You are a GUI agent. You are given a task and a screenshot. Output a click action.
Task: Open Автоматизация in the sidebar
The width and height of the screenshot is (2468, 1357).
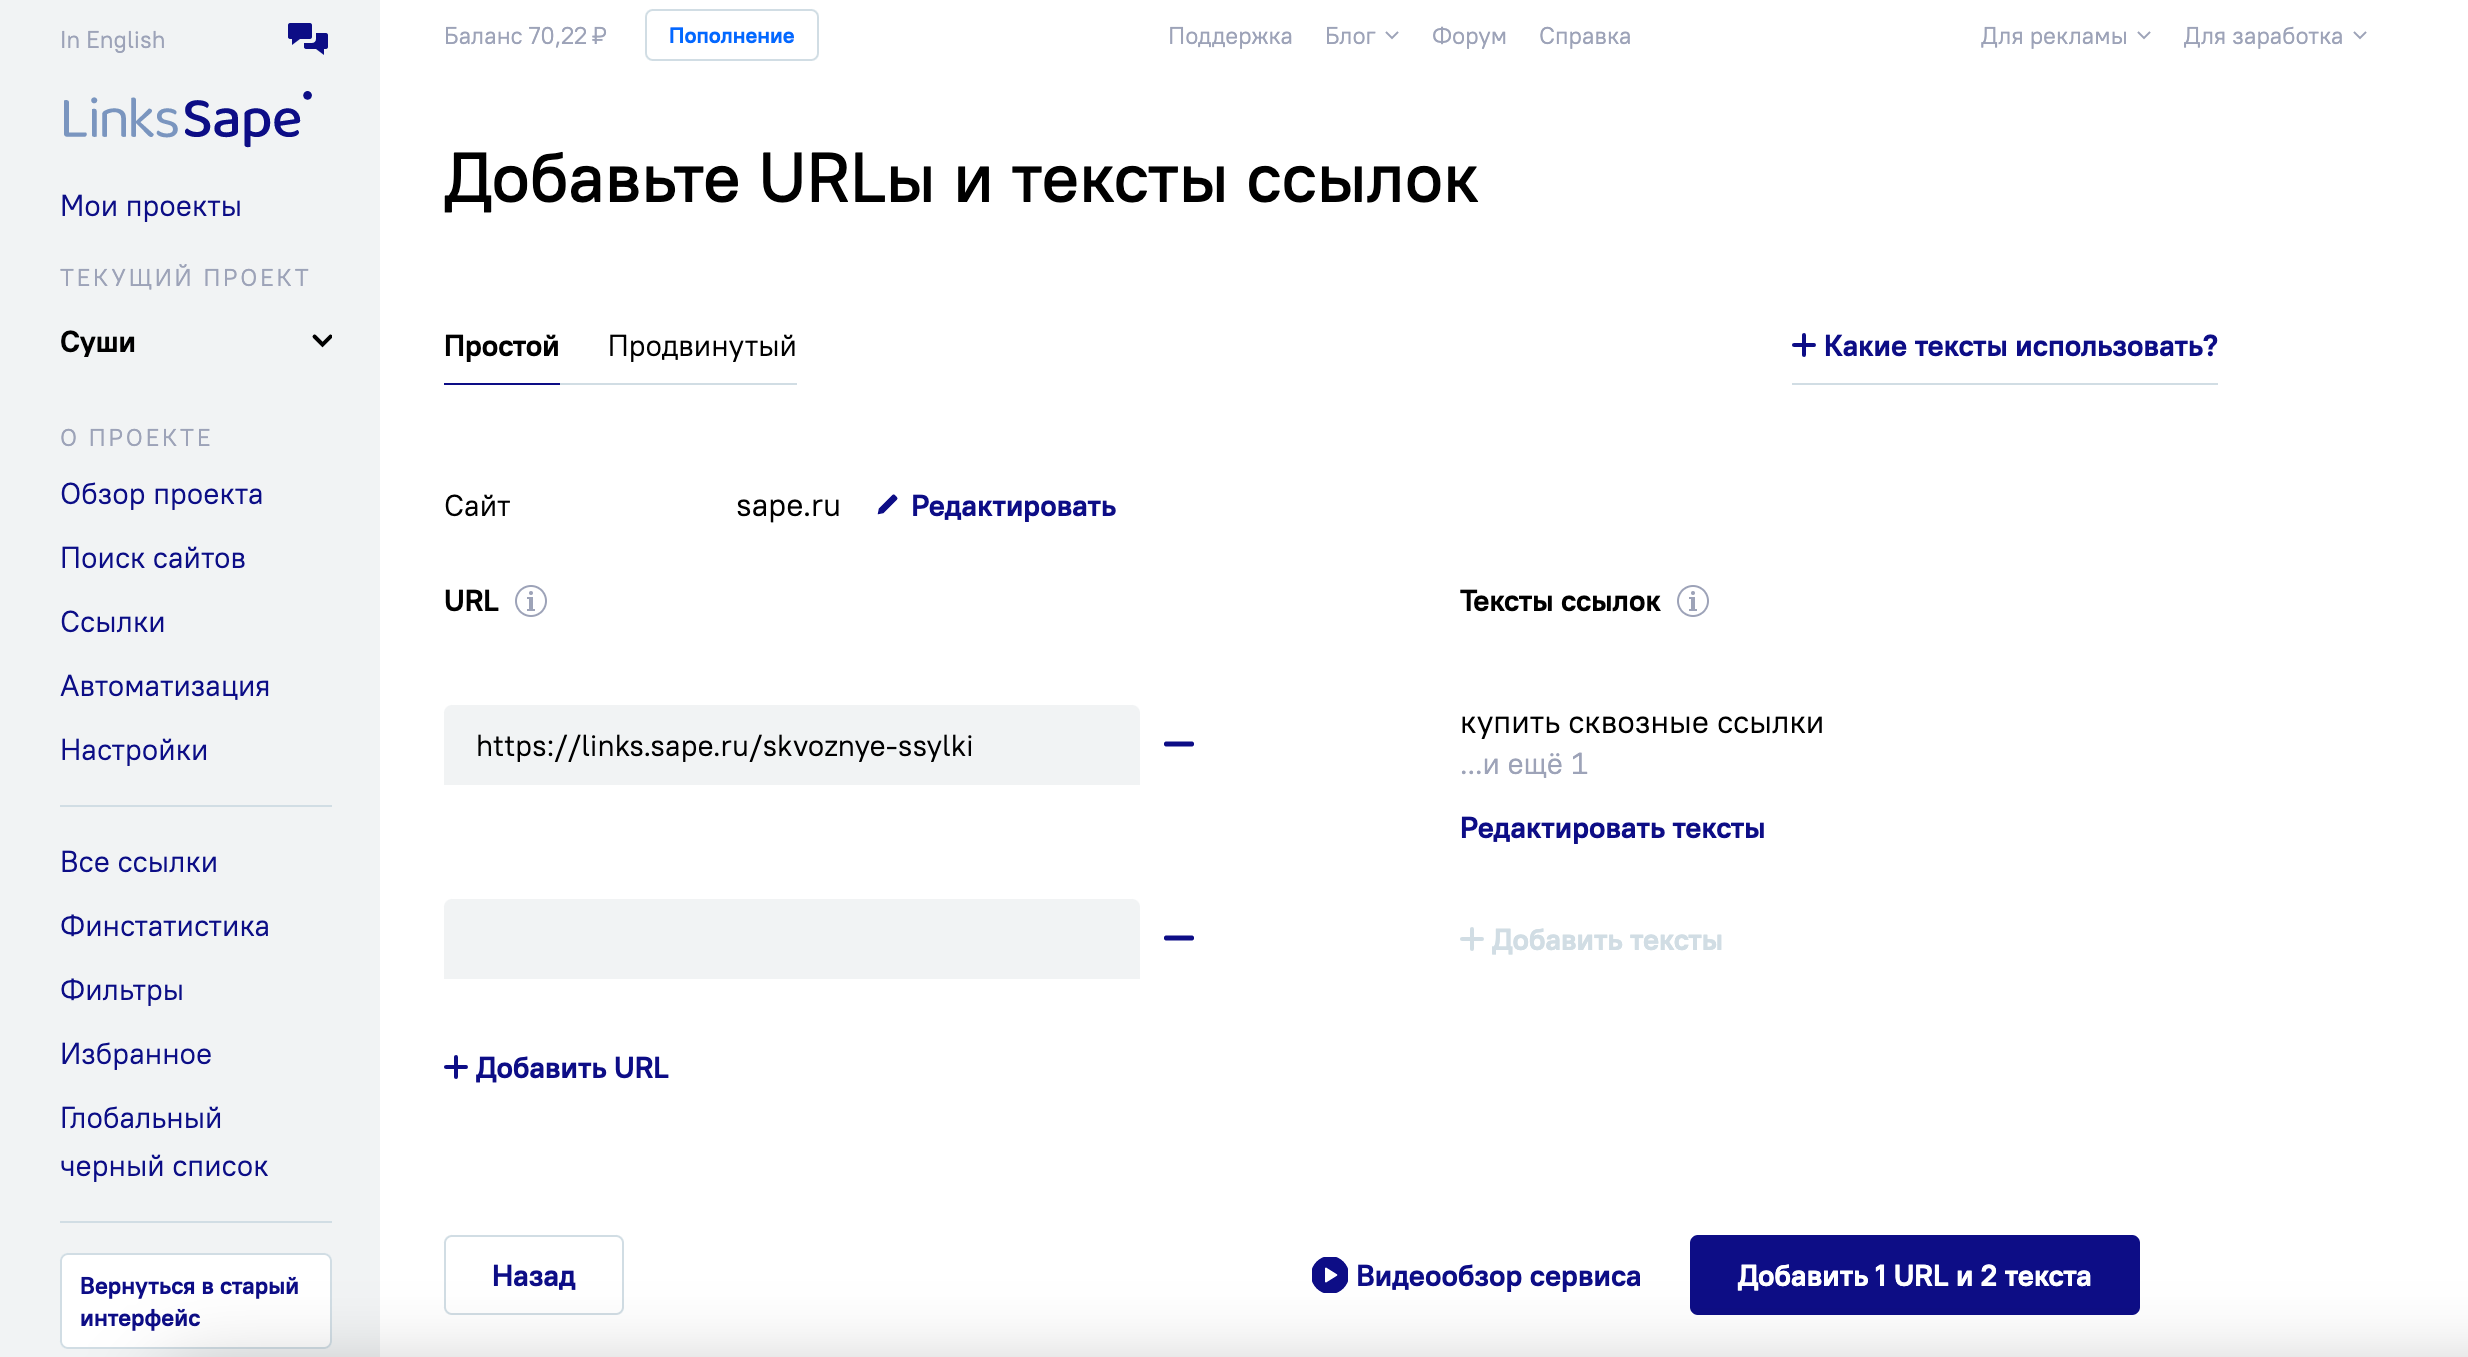click(165, 686)
